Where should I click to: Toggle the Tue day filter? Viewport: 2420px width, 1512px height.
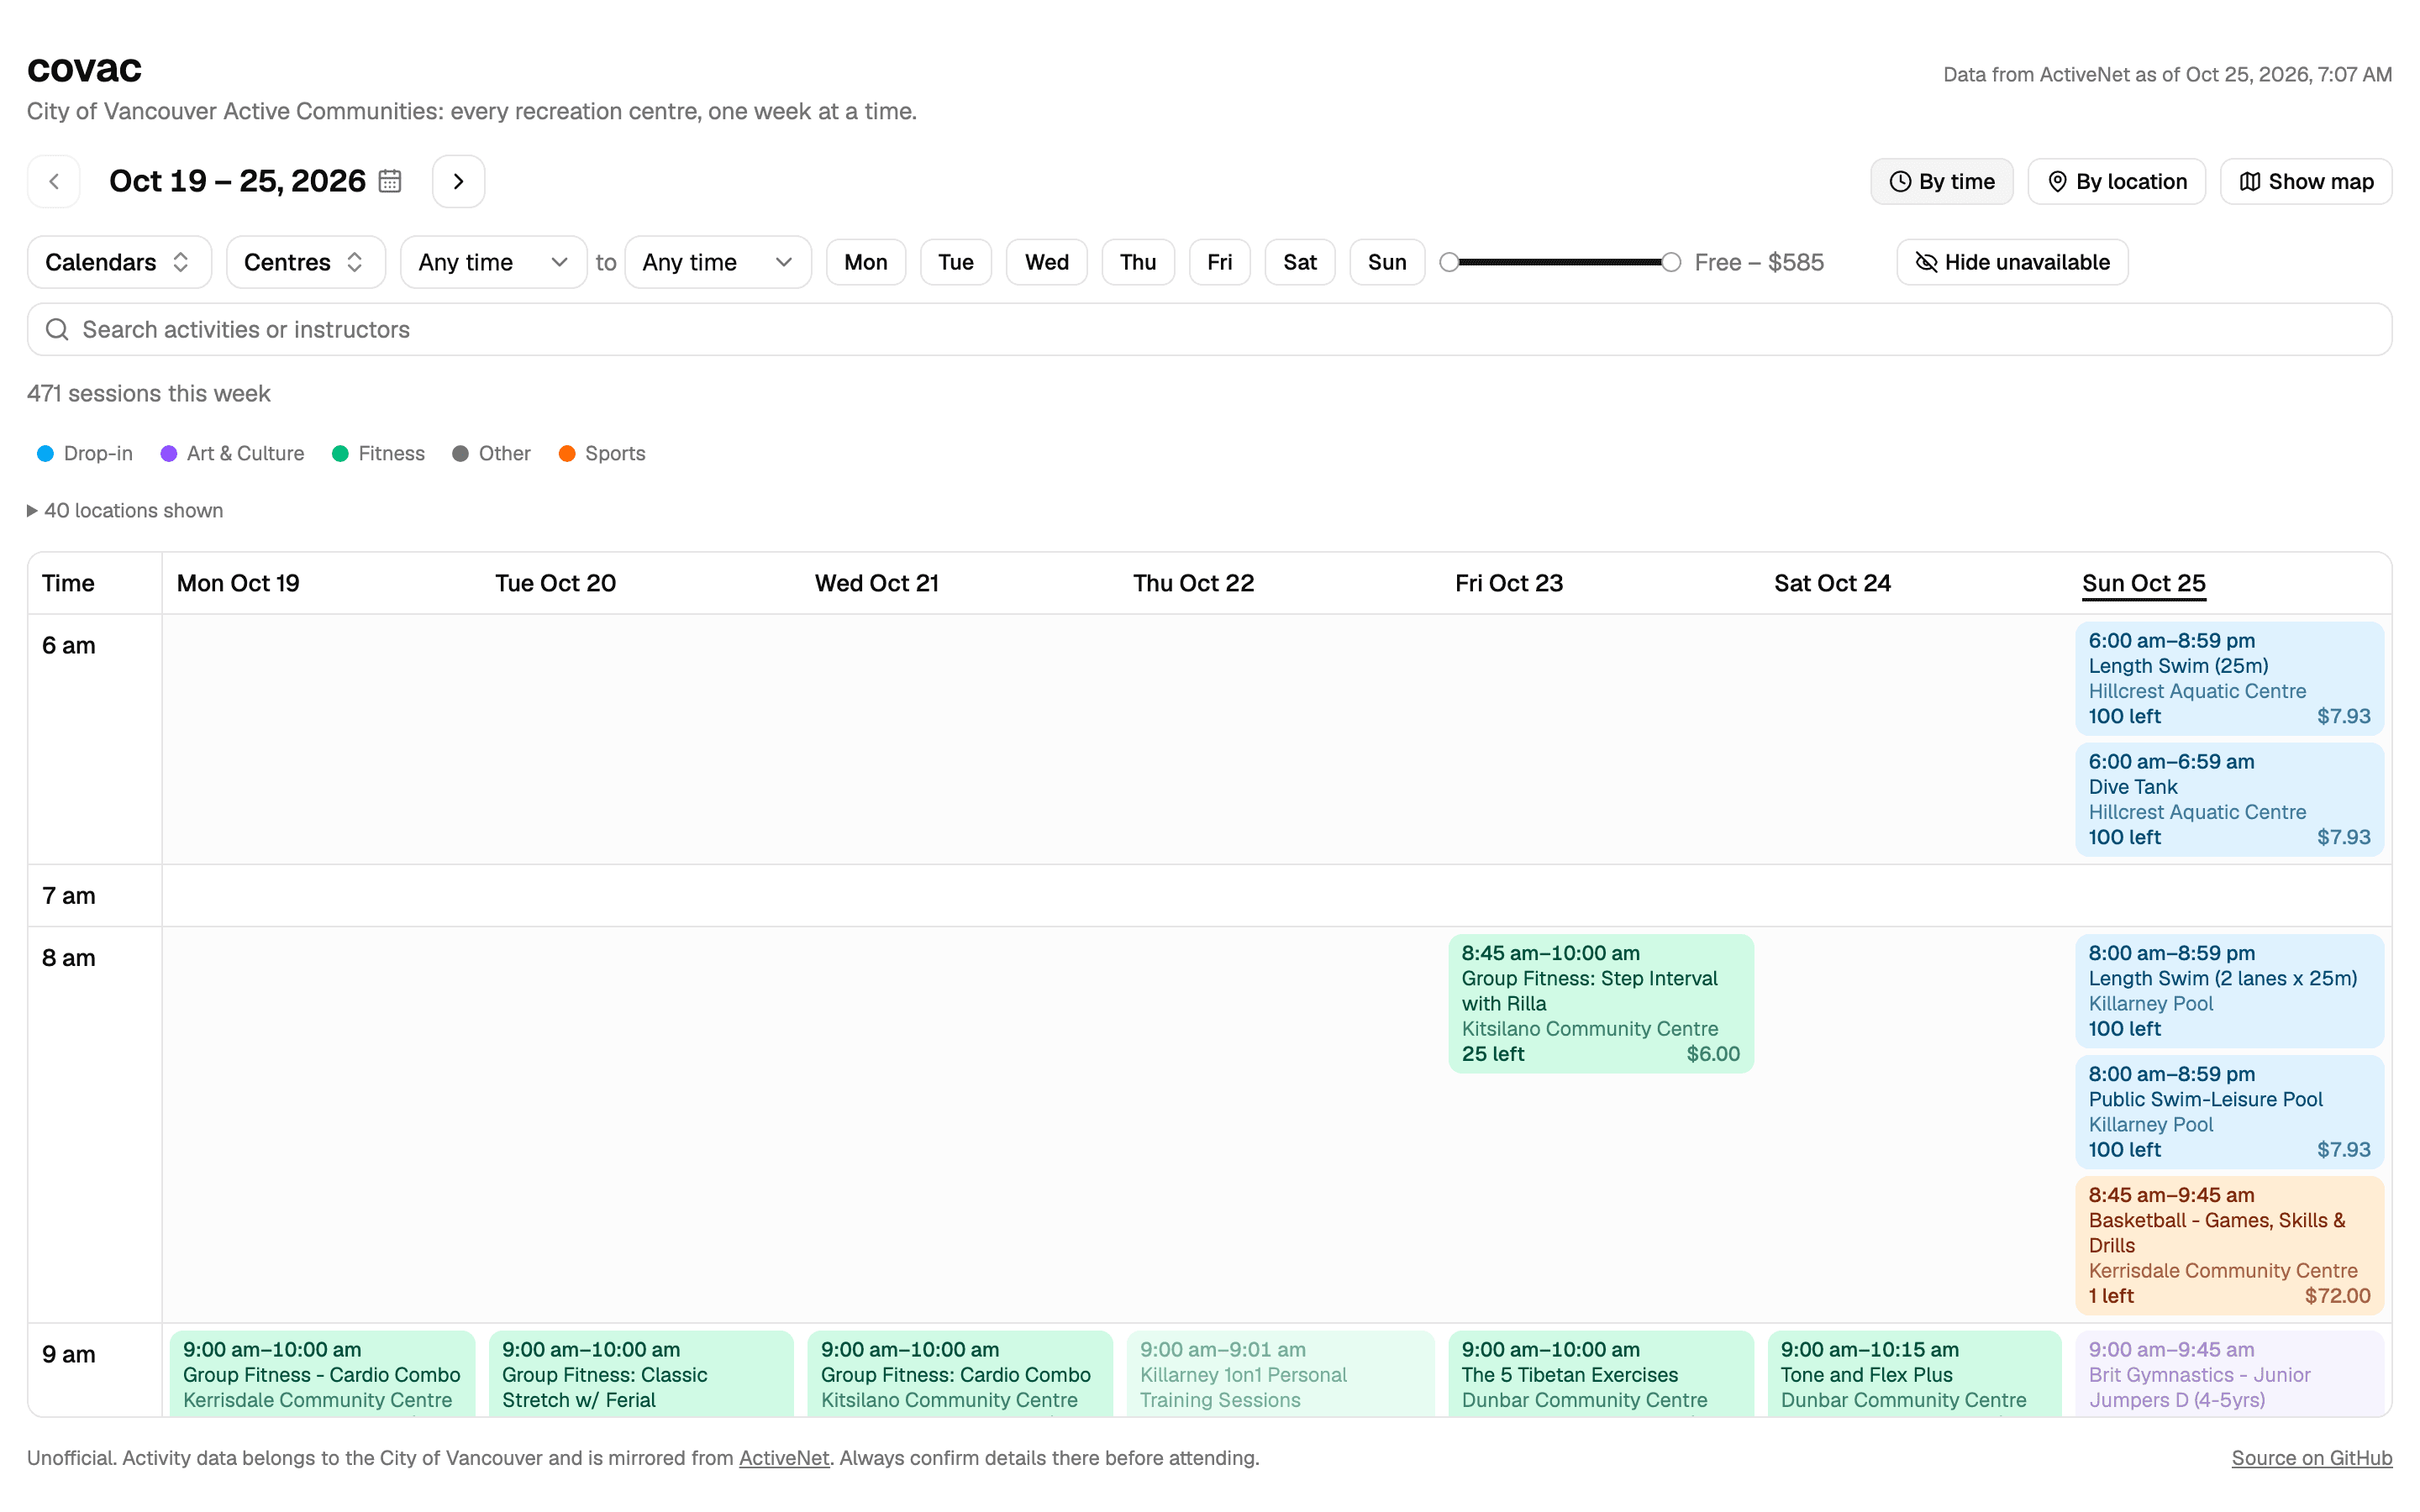(955, 262)
